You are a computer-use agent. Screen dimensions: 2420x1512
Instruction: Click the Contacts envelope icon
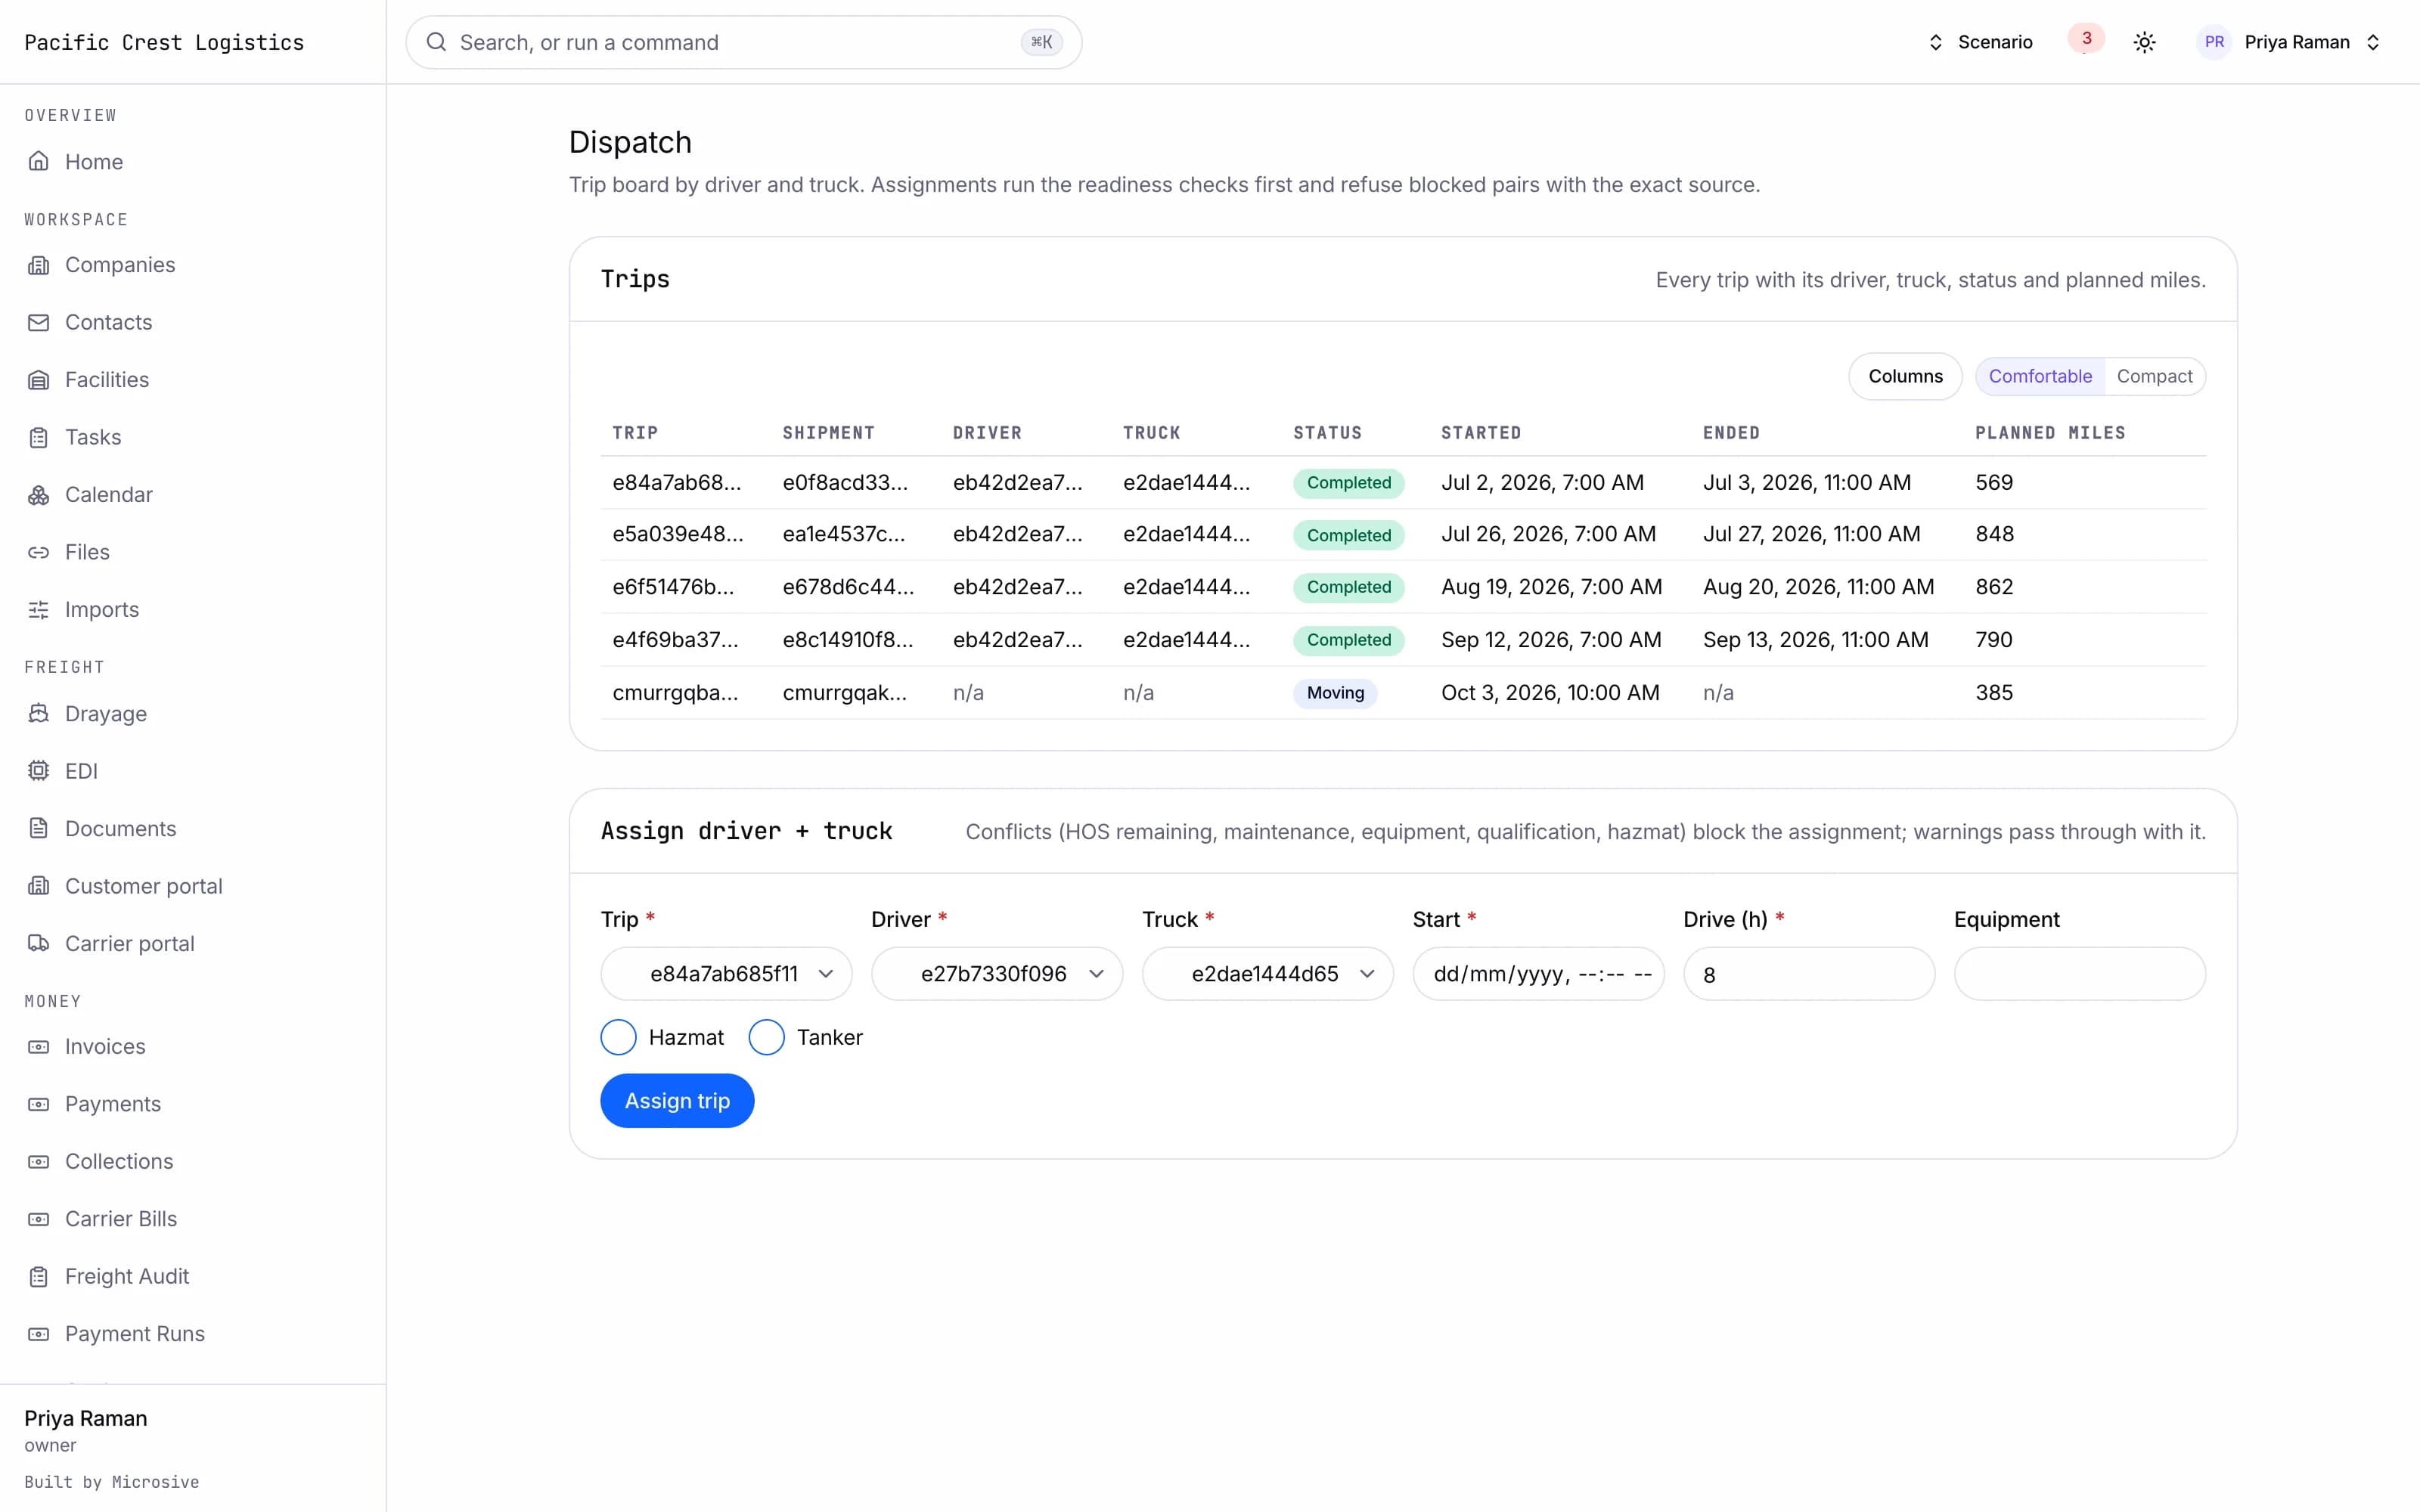pos(38,322)
